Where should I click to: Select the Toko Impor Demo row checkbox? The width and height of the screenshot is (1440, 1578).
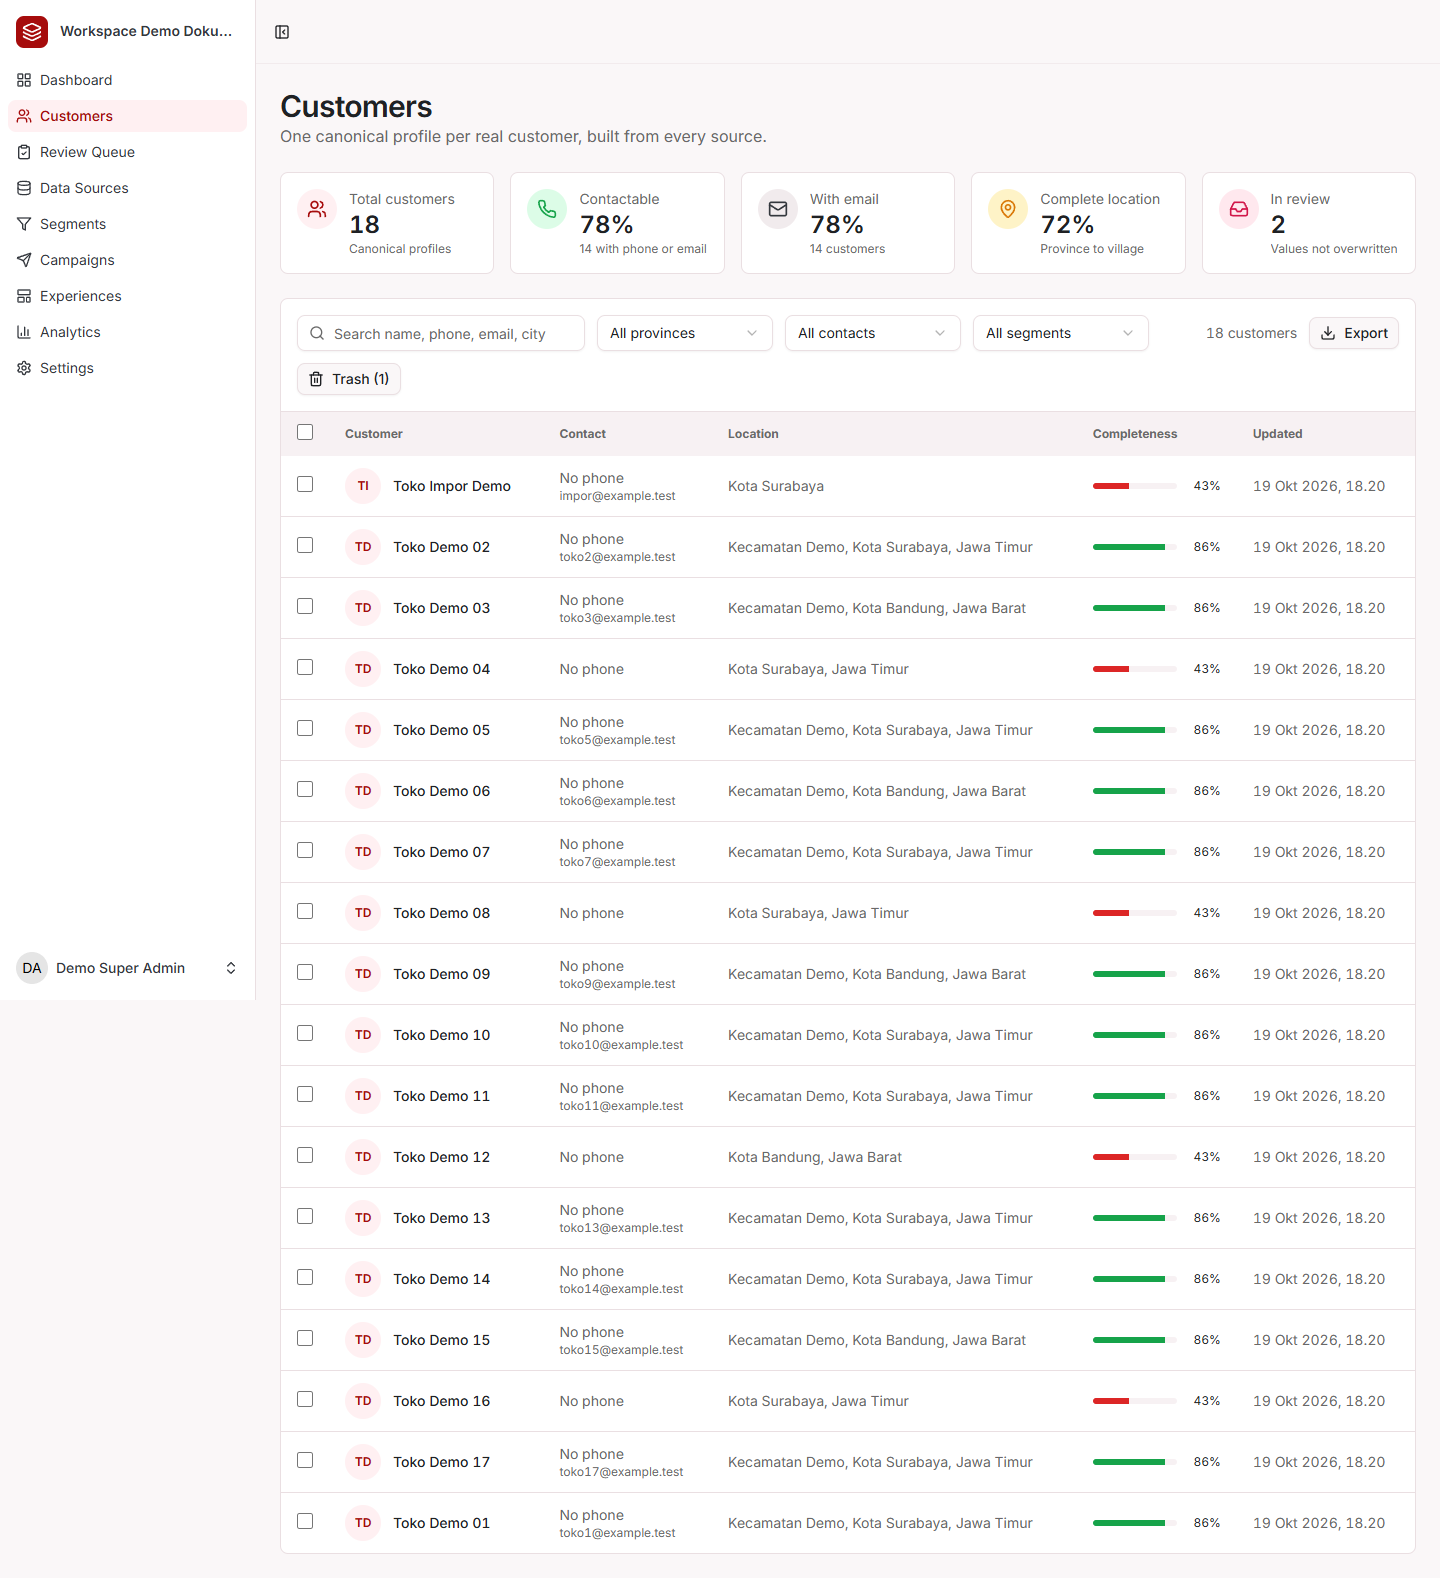click(x=305, y=484)
